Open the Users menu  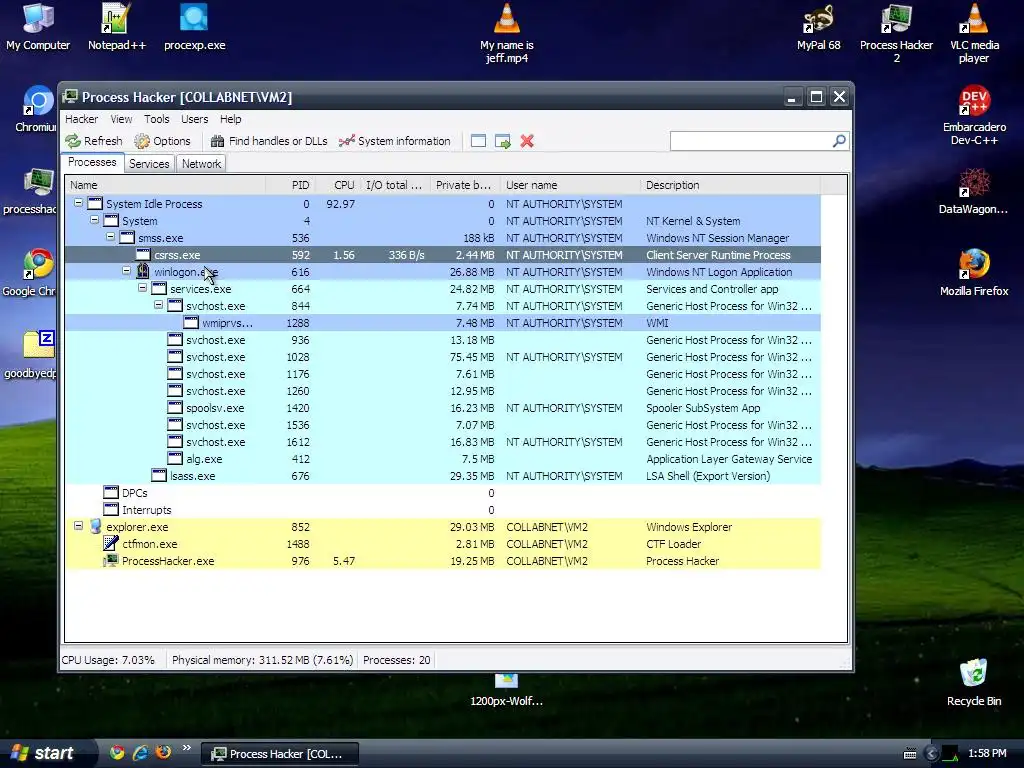(195, 119)
